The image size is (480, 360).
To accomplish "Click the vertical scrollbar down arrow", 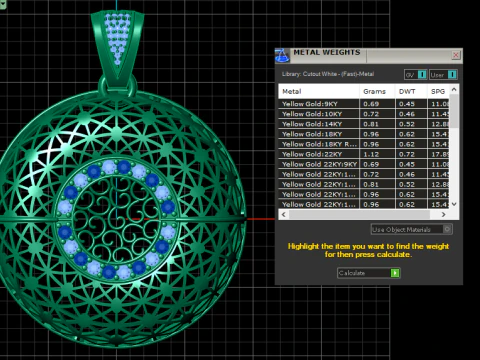I will [x=454, y=204].
